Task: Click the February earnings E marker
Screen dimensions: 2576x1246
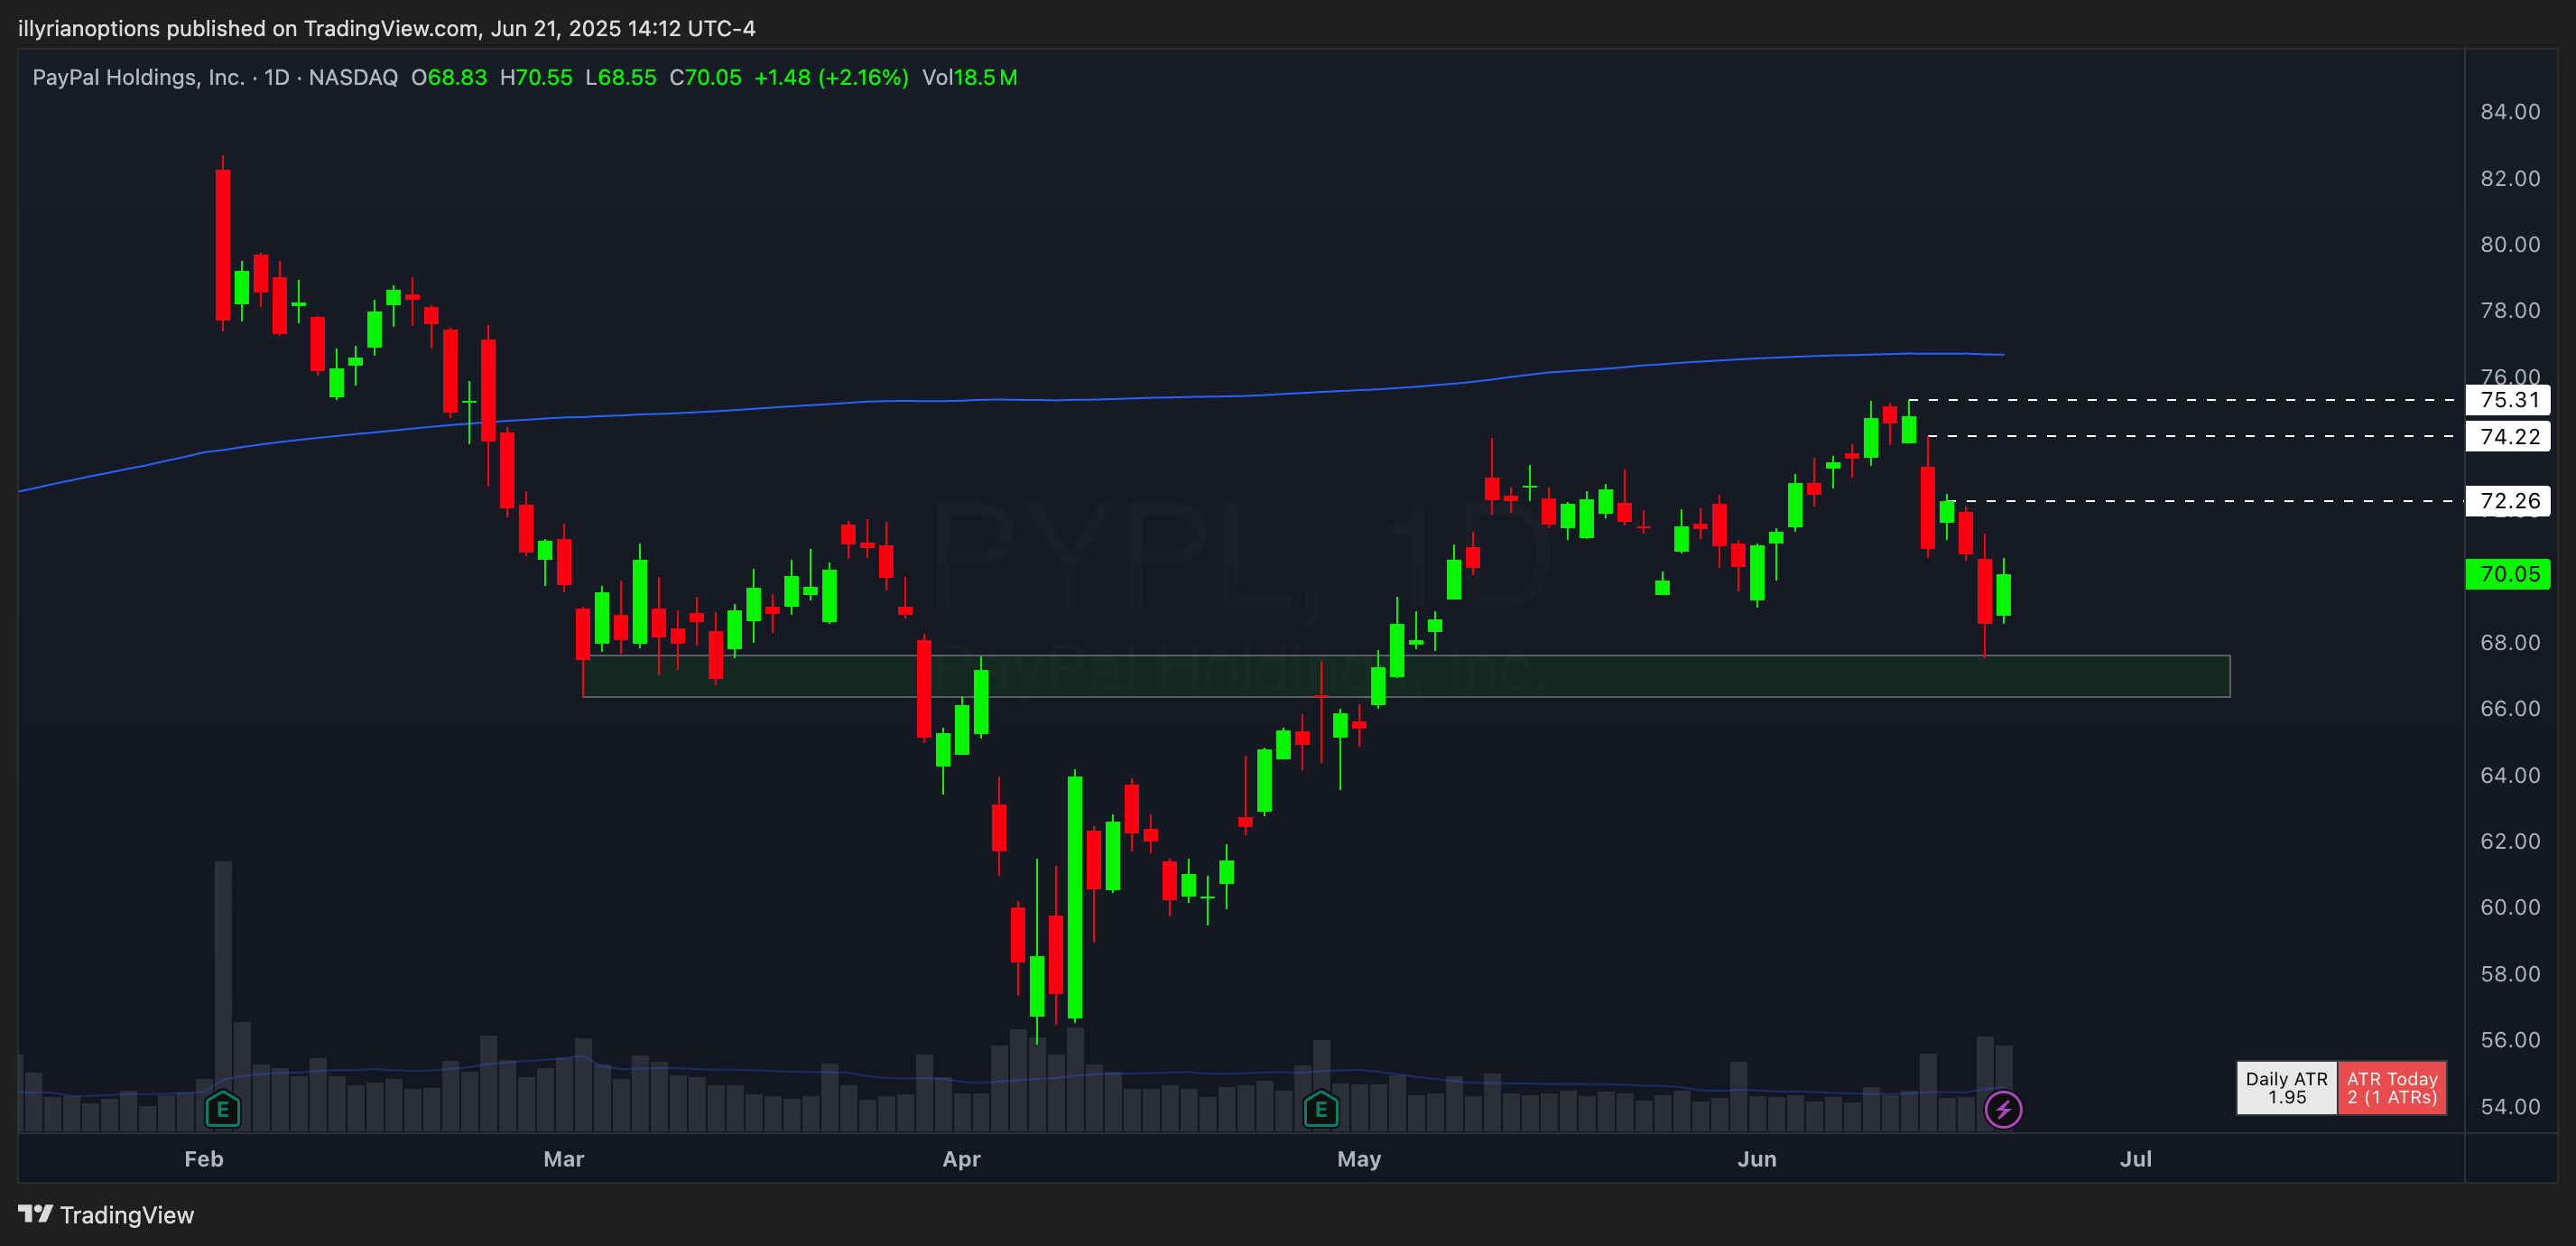Action: (222, 1109)
